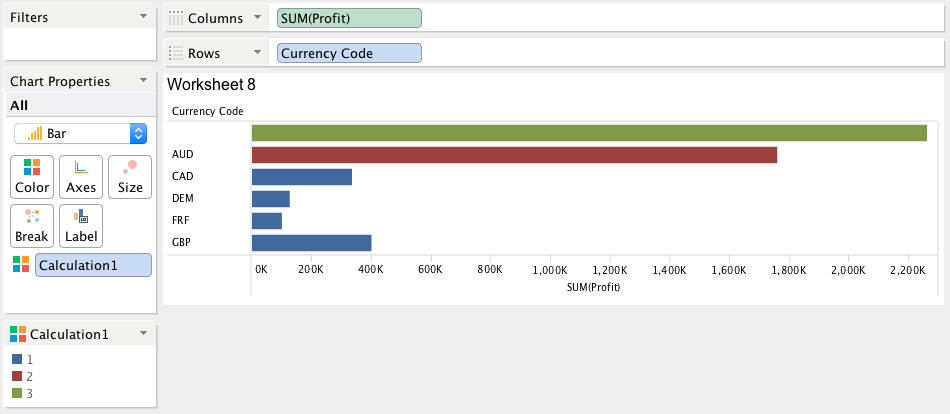Click the Currency Code column header
950x414 pixels.
(208, 112)
